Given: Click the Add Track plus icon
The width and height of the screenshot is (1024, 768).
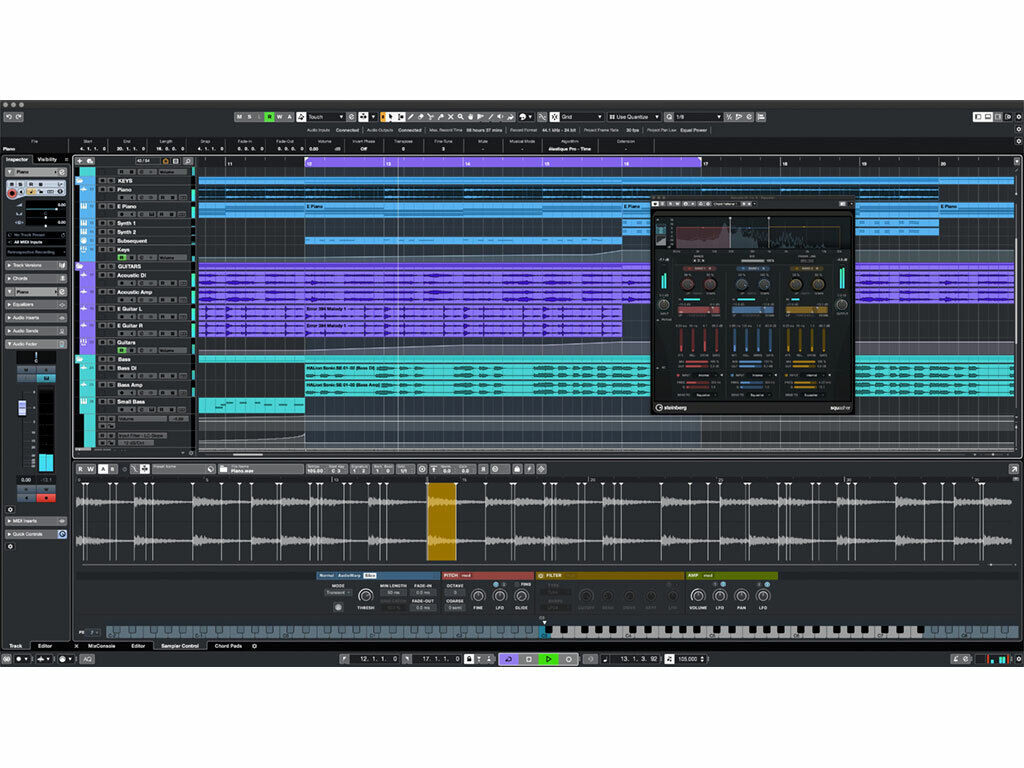Looking at the screenshot, I should point(79,160).
